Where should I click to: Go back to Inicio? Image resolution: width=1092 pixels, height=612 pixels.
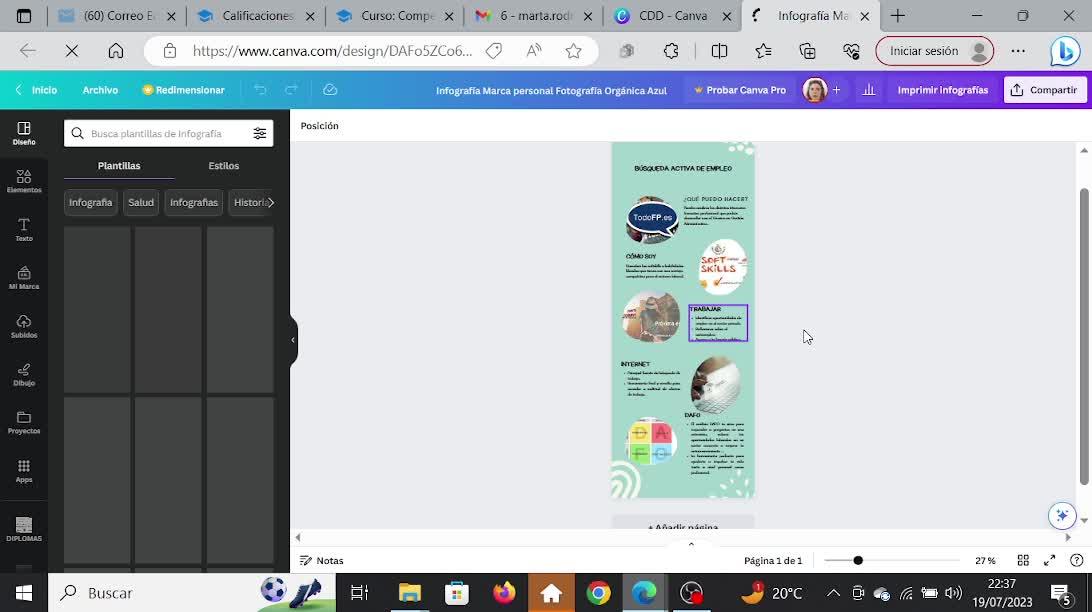point(36,90)
